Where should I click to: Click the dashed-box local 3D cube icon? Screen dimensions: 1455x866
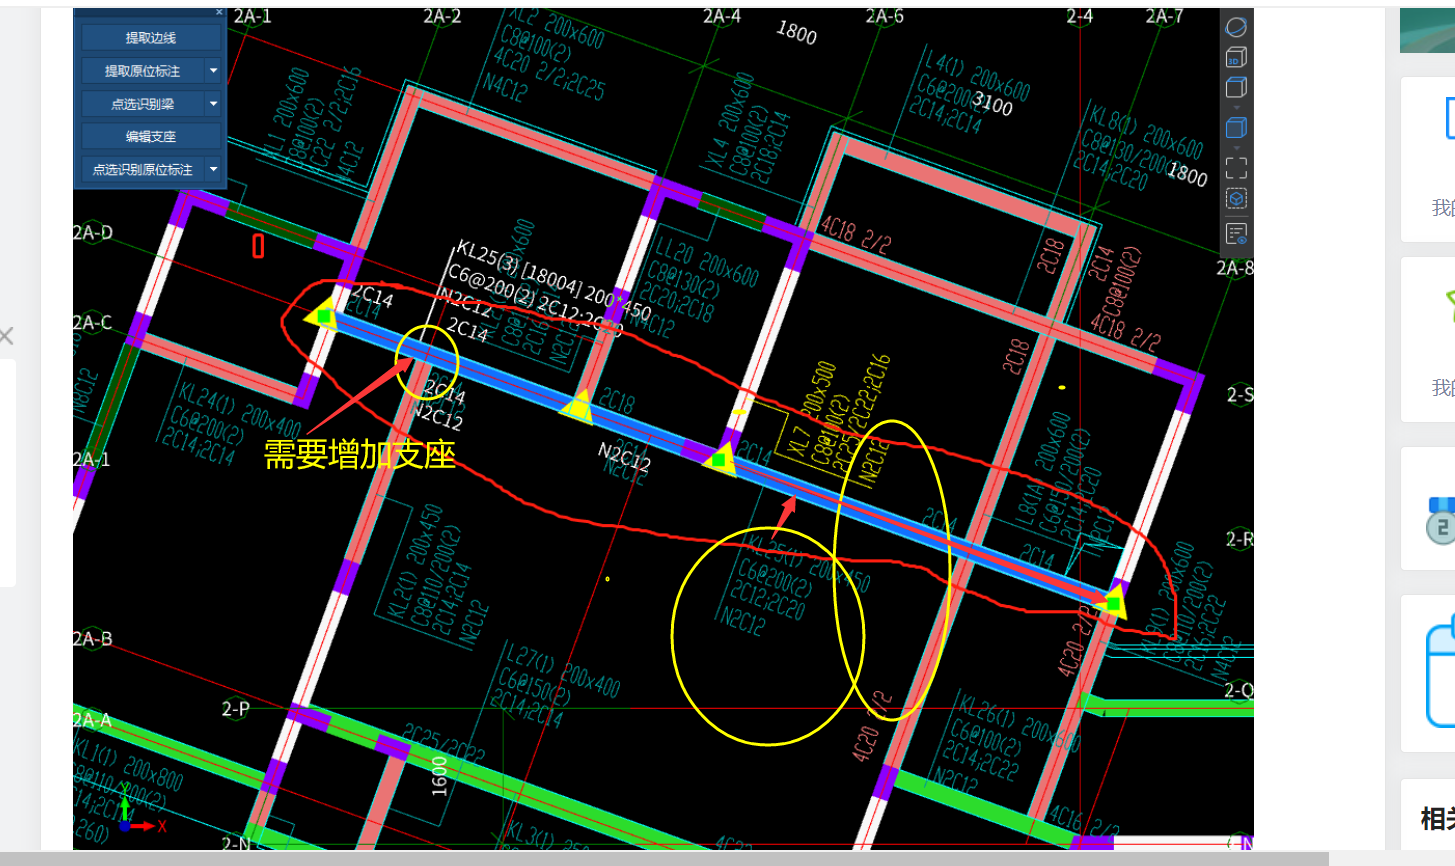pyautogui.click(x=1236, y=198)
